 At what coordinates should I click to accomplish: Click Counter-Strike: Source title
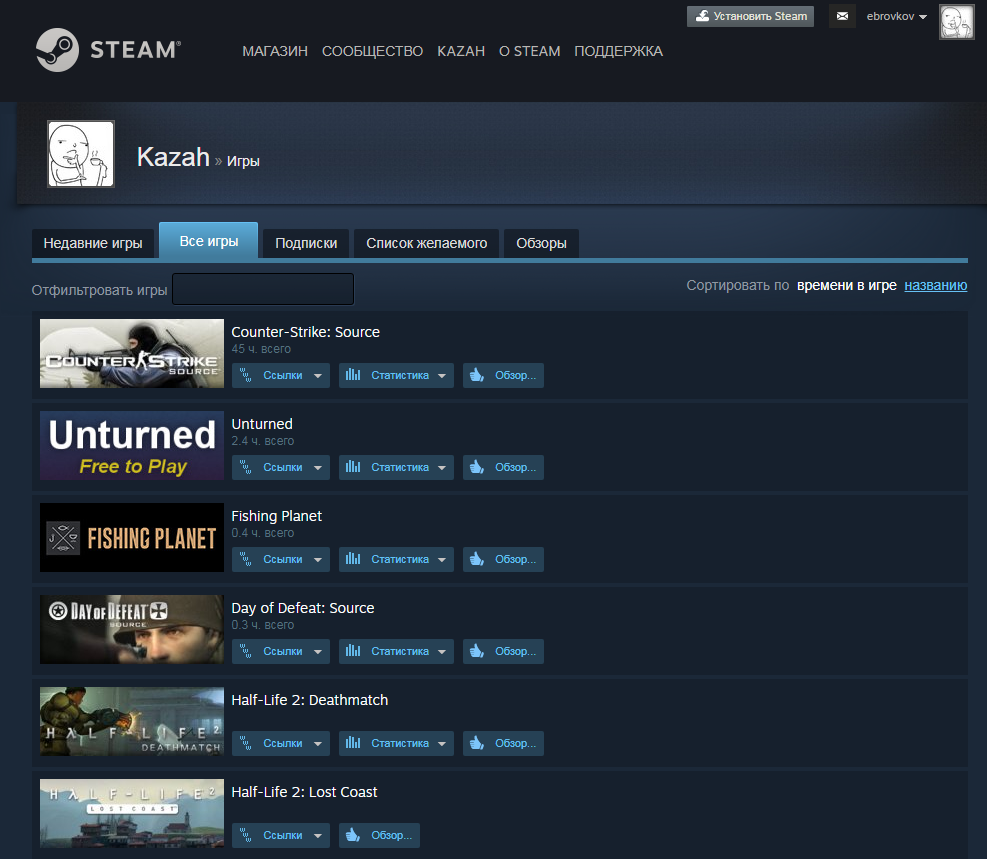pos(305,332)
